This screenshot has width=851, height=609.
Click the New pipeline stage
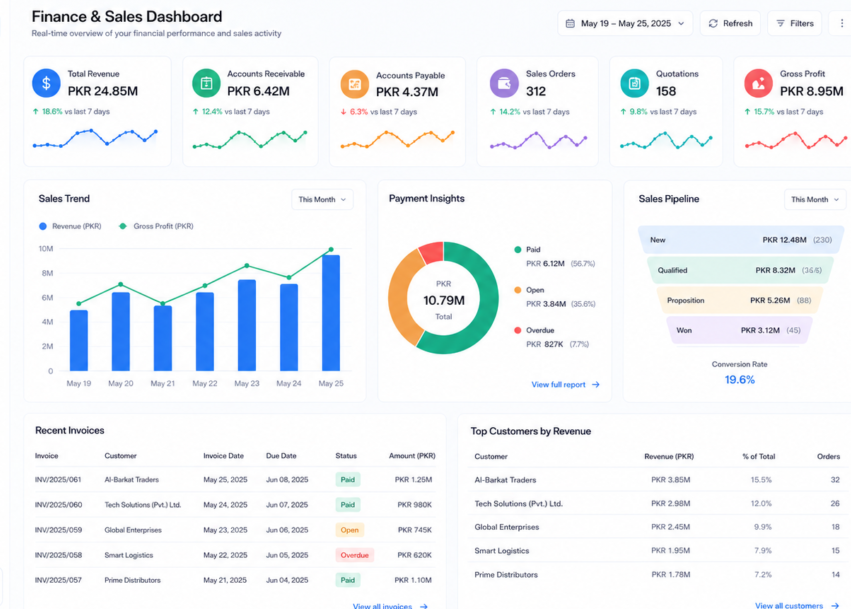tap(741, 240)
